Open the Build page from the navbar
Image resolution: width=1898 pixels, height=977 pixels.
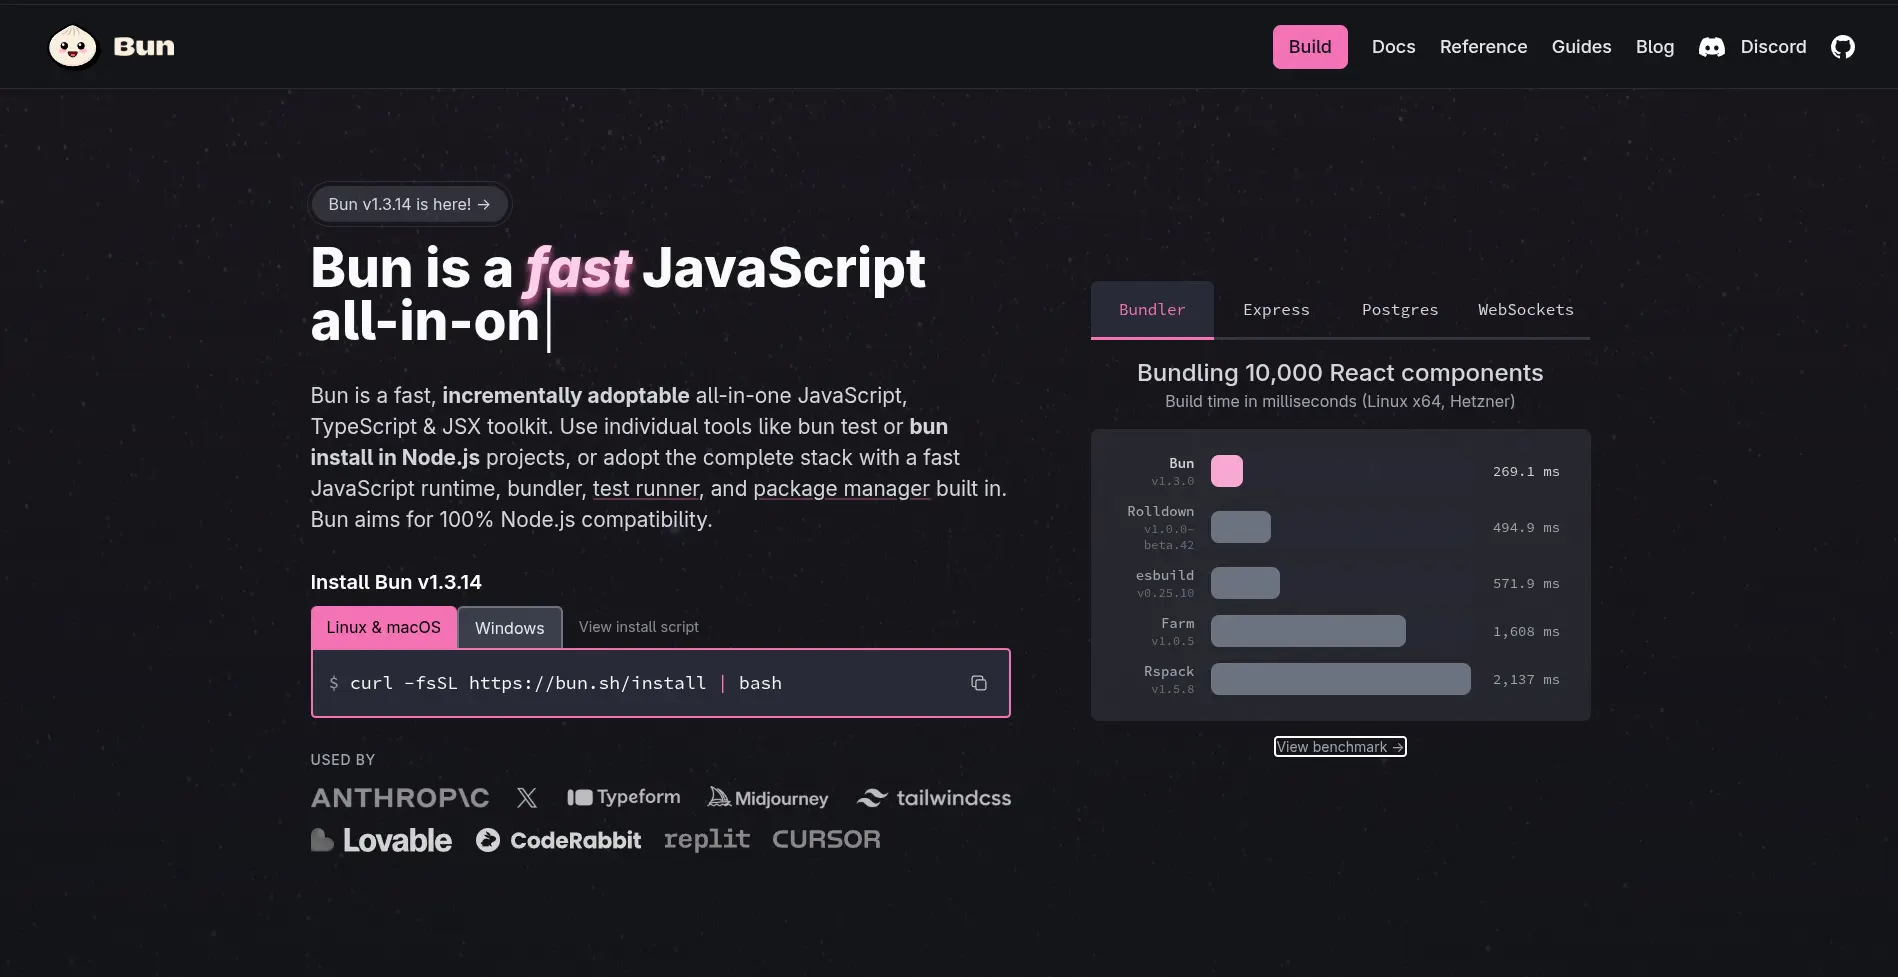pos(1310,47)
